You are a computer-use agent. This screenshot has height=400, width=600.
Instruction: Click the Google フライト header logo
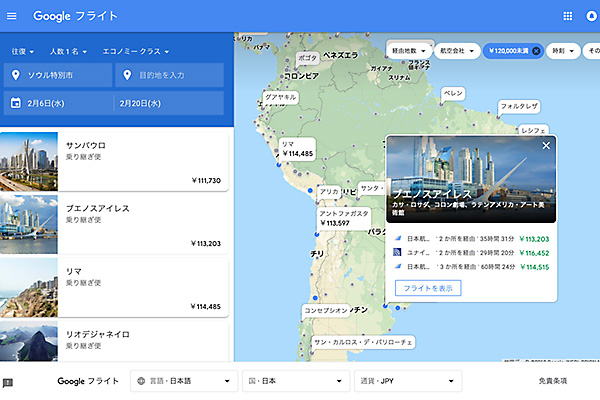[x=75, y=16]
